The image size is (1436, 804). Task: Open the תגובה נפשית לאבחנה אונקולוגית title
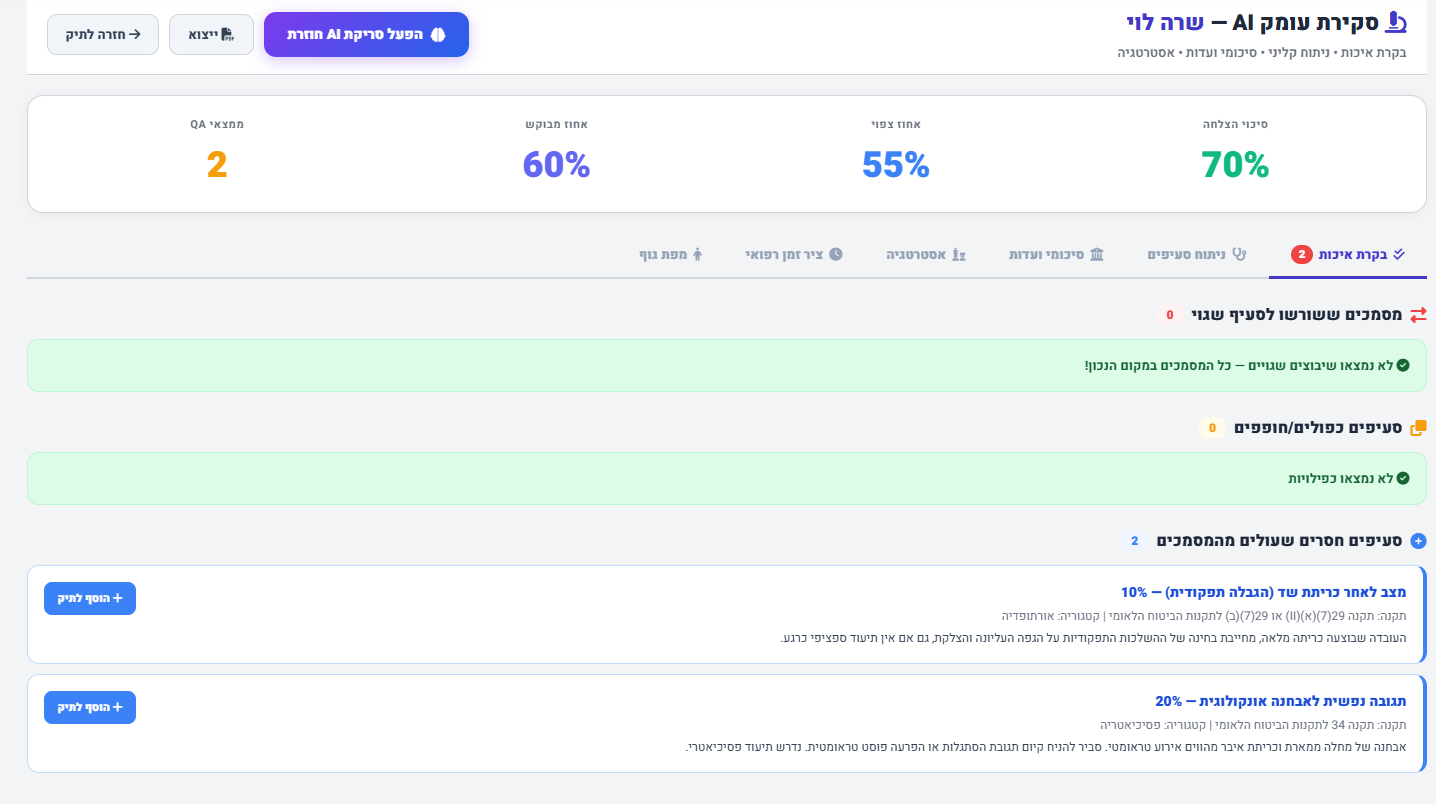coord(1280,701)
